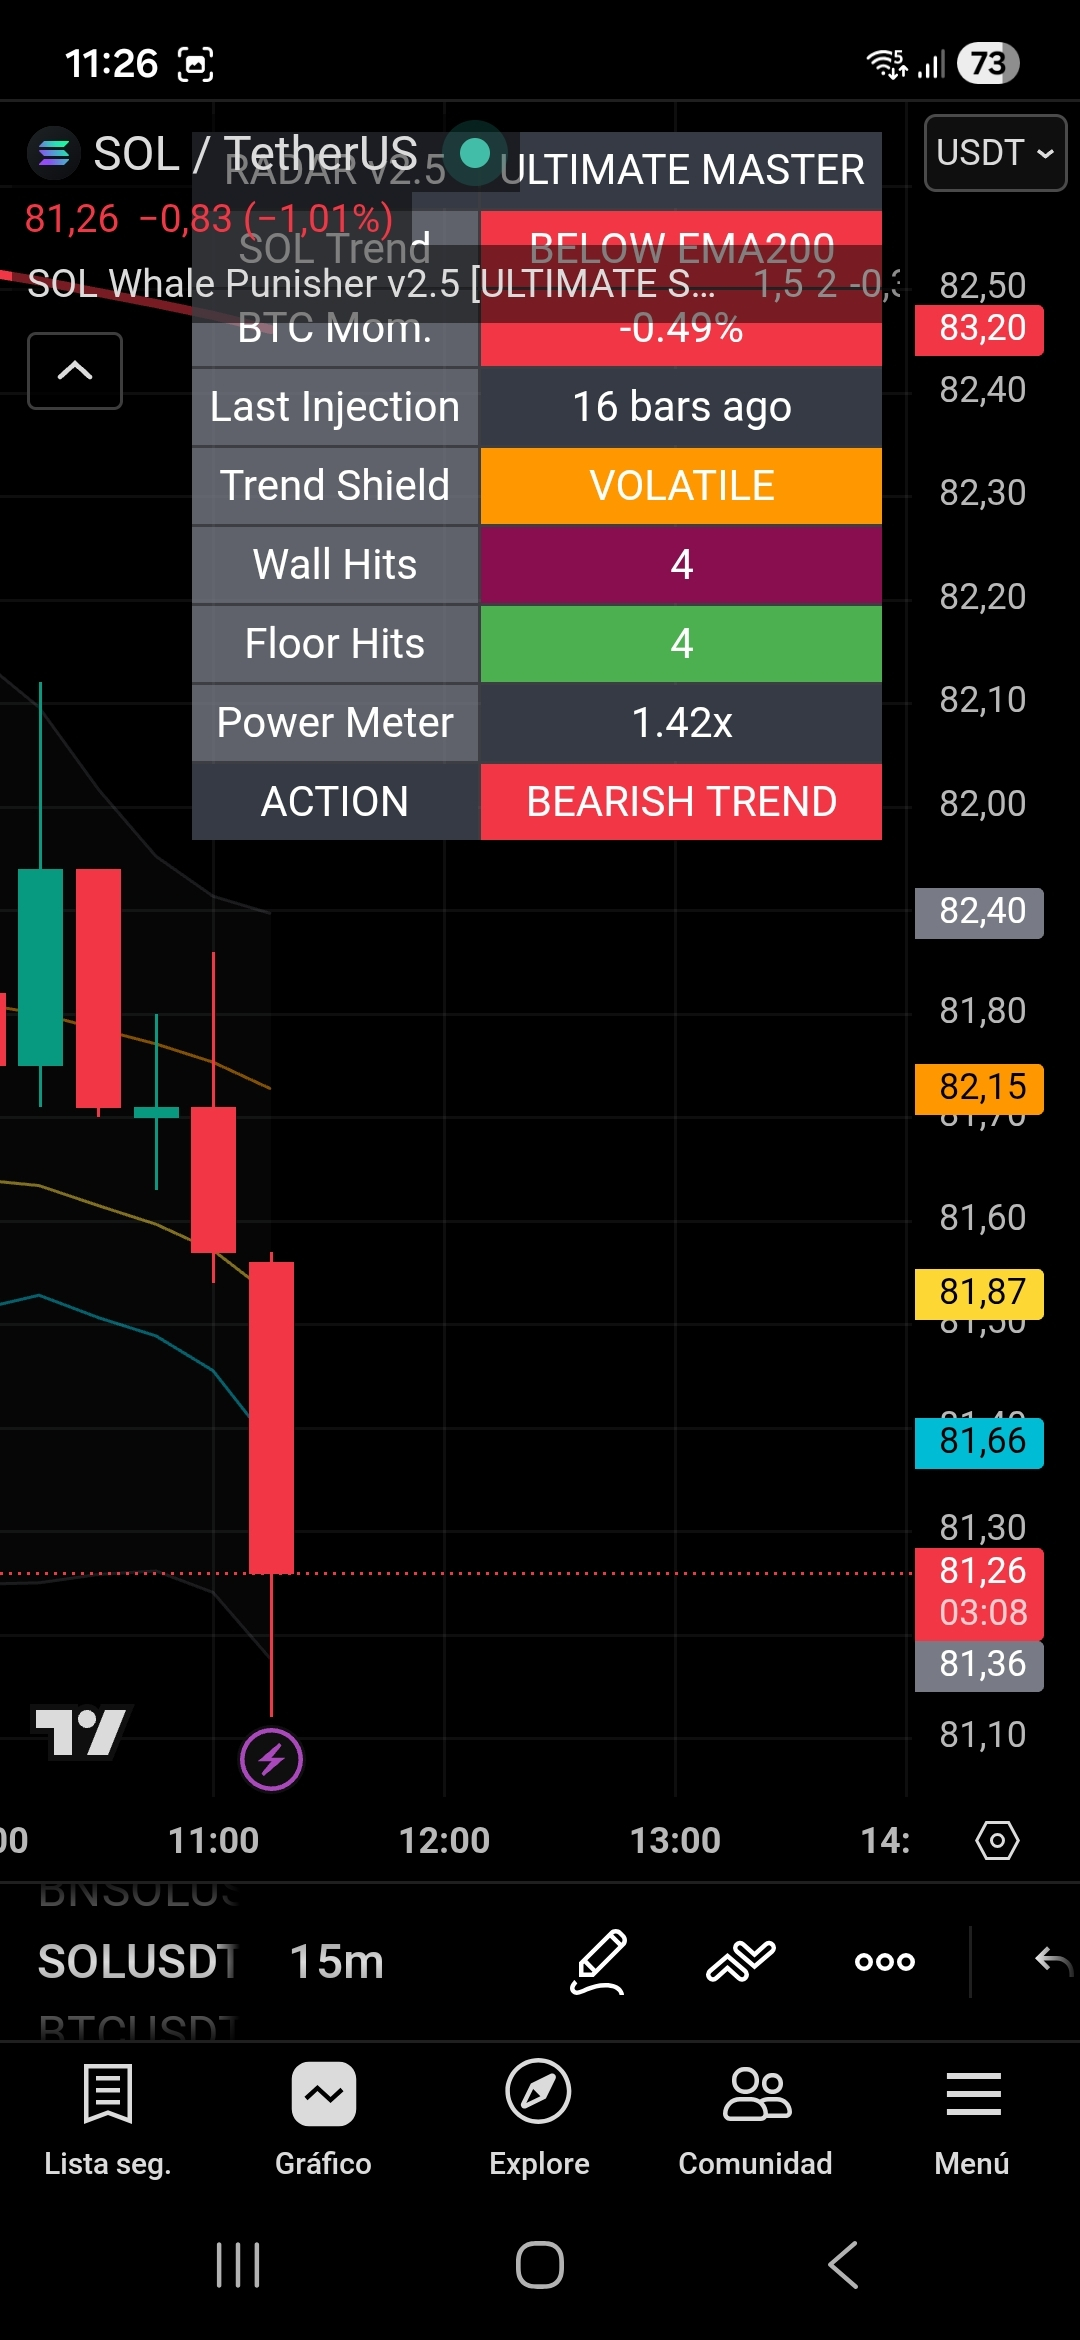Tap the TradingView logo on the chart
The width and height of the screenshot is (1080, 2340).
81,1731
